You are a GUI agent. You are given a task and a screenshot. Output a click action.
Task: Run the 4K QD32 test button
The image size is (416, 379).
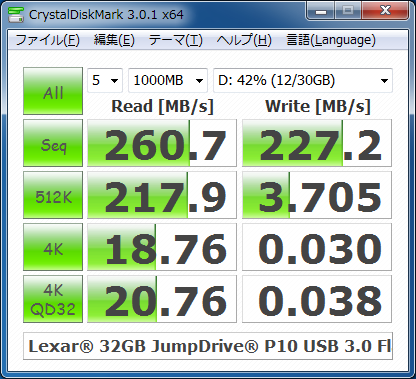[53, 299]
